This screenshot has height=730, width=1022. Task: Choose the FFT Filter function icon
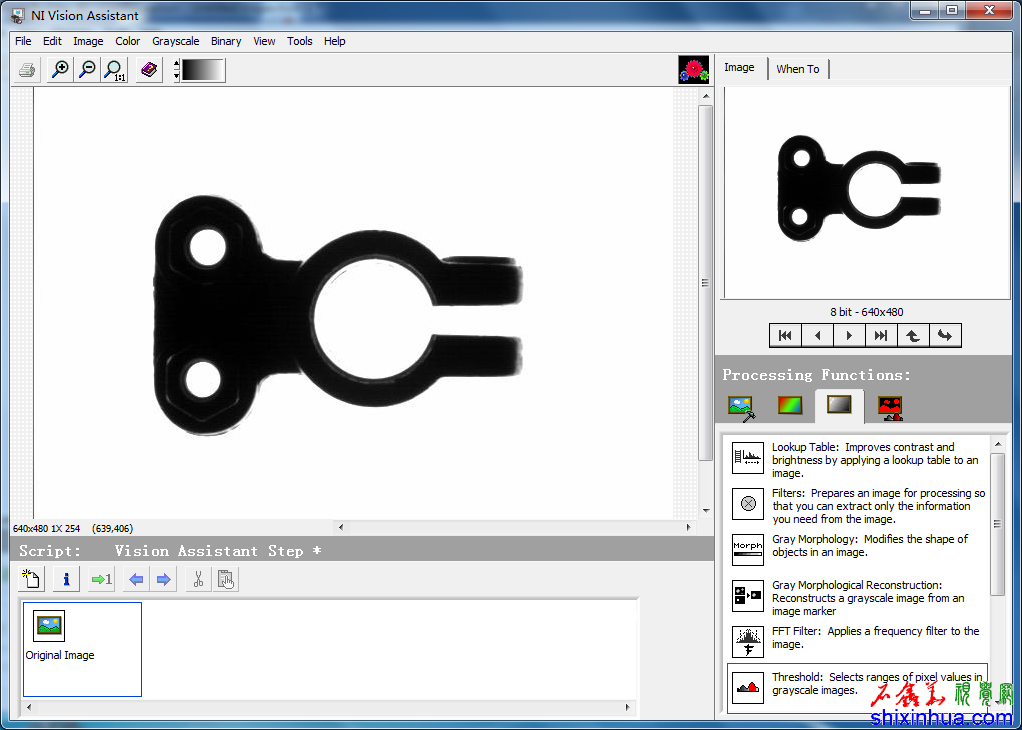click(747, 640)
